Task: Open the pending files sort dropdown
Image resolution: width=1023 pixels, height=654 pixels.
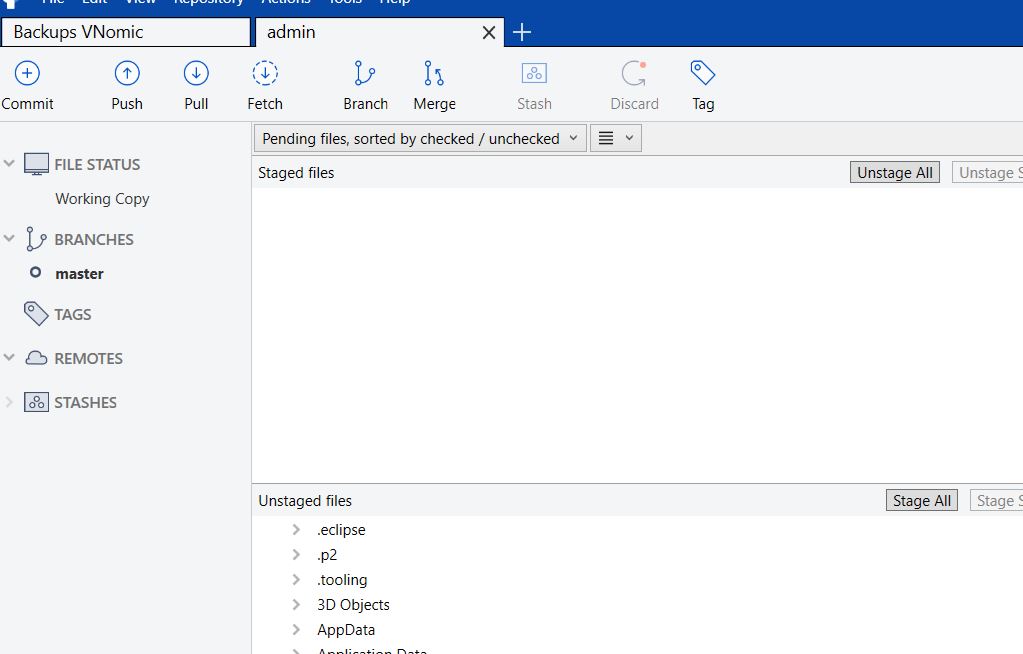Action: (418, 137)
